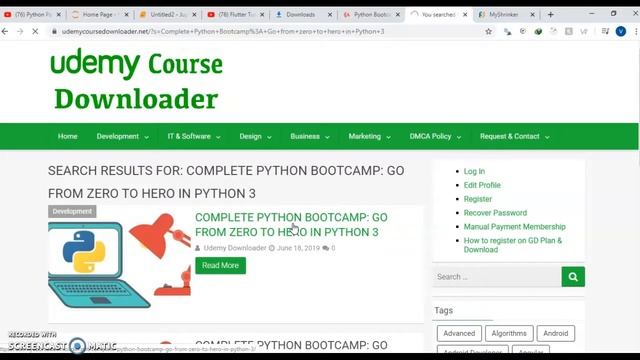Select the Advanced tag
The width and height of the screenshot is (640, 360).
459,333
